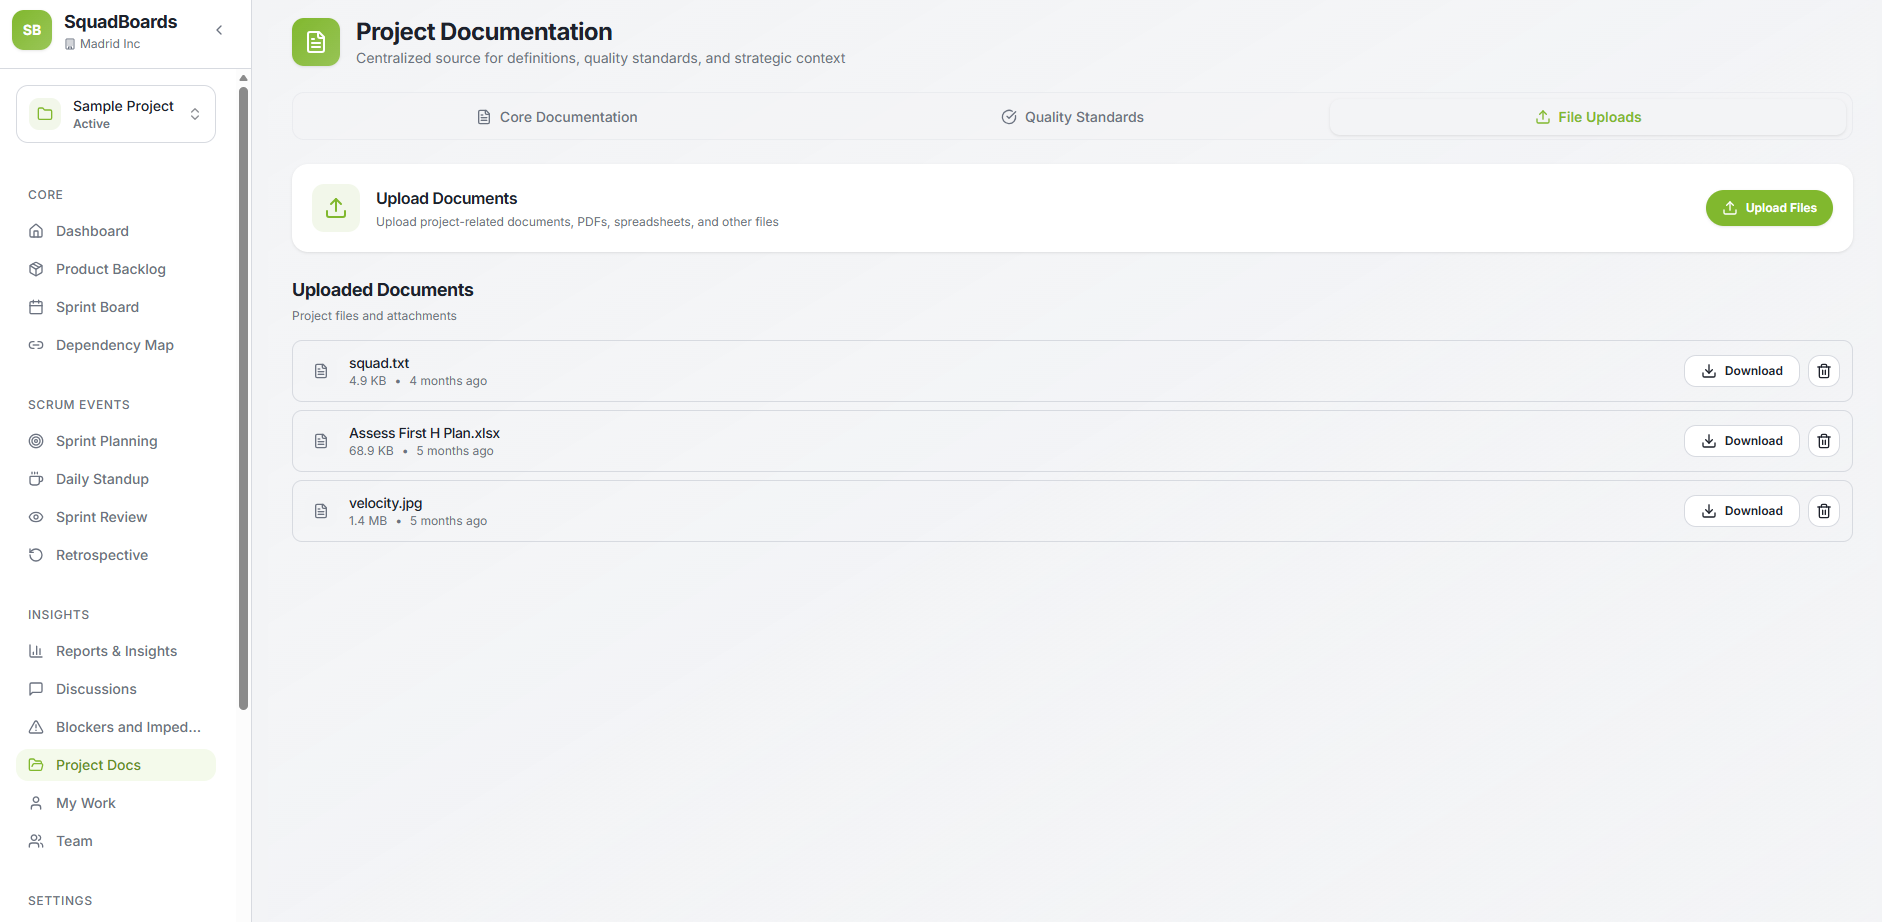Select the File Uploads tab

click(1588, 117)
